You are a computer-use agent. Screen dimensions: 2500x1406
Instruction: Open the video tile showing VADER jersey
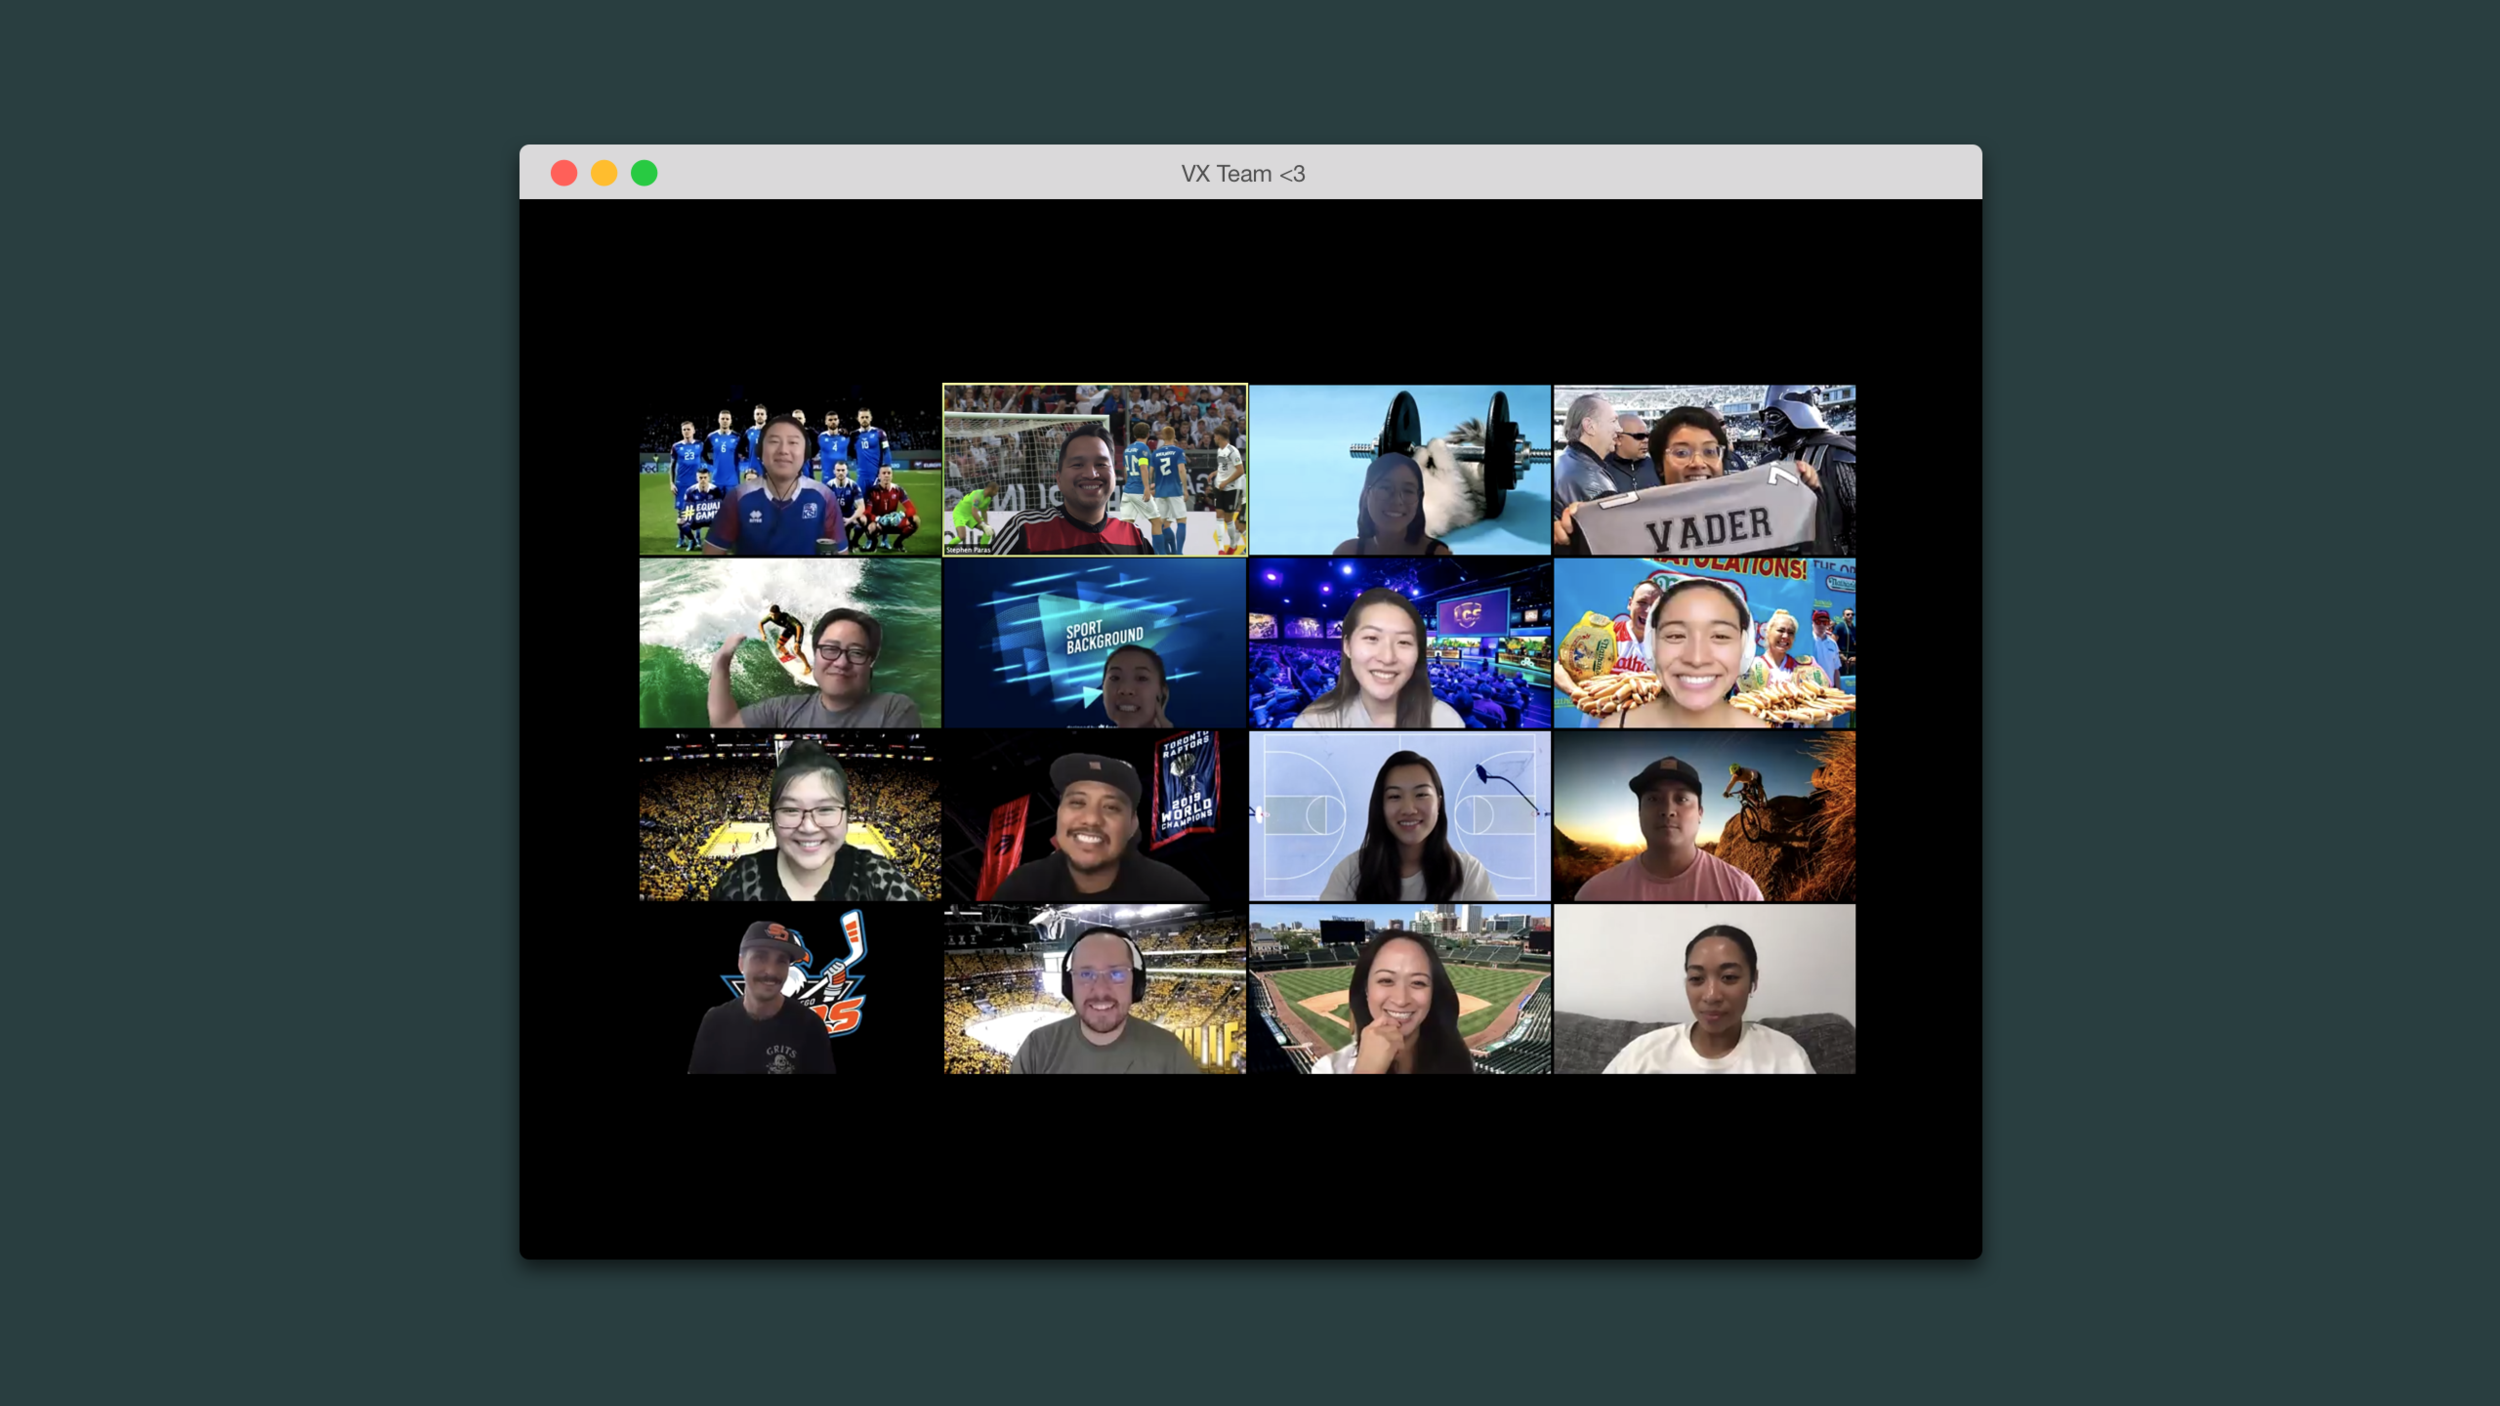(x=1704, y=470)
